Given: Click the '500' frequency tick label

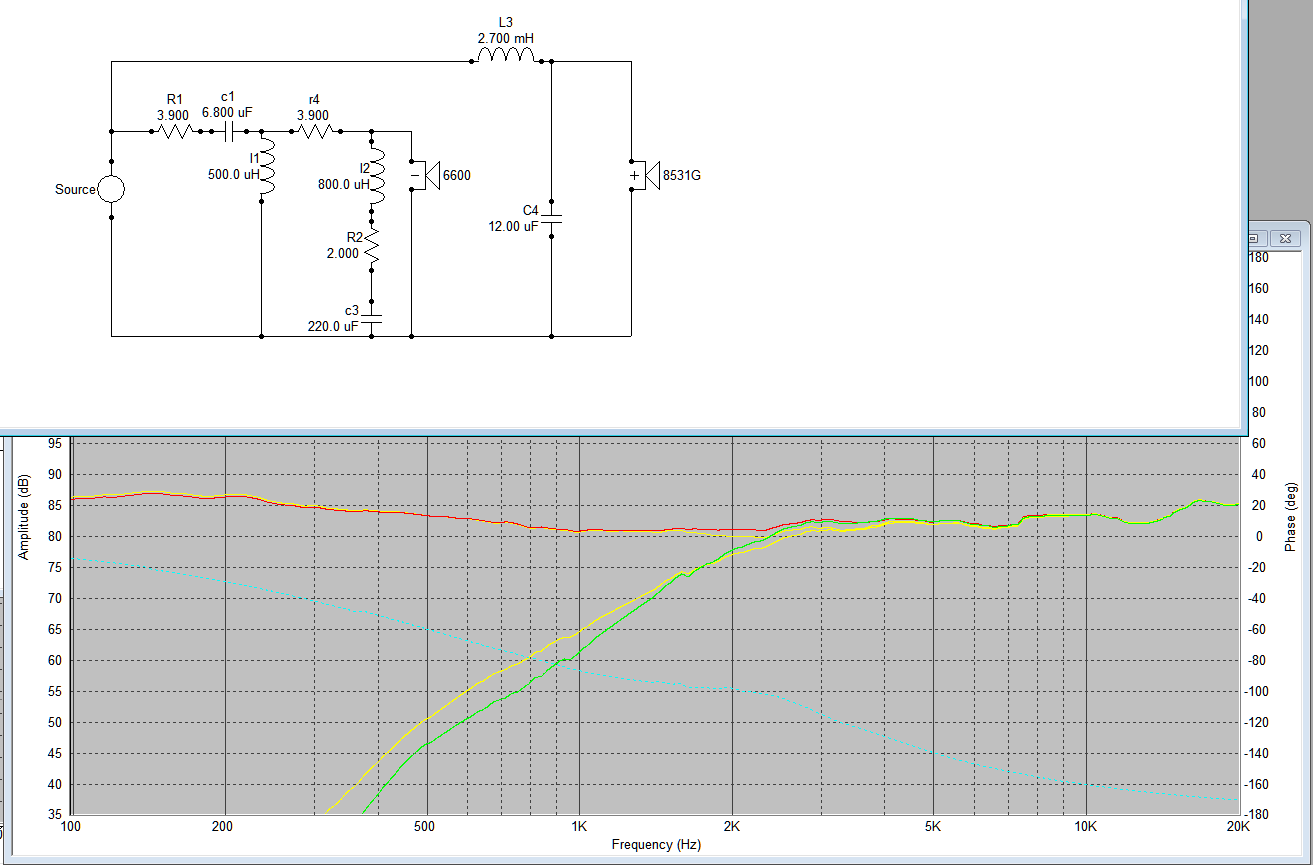Looking at the screenshot, I should coord(427,827).
